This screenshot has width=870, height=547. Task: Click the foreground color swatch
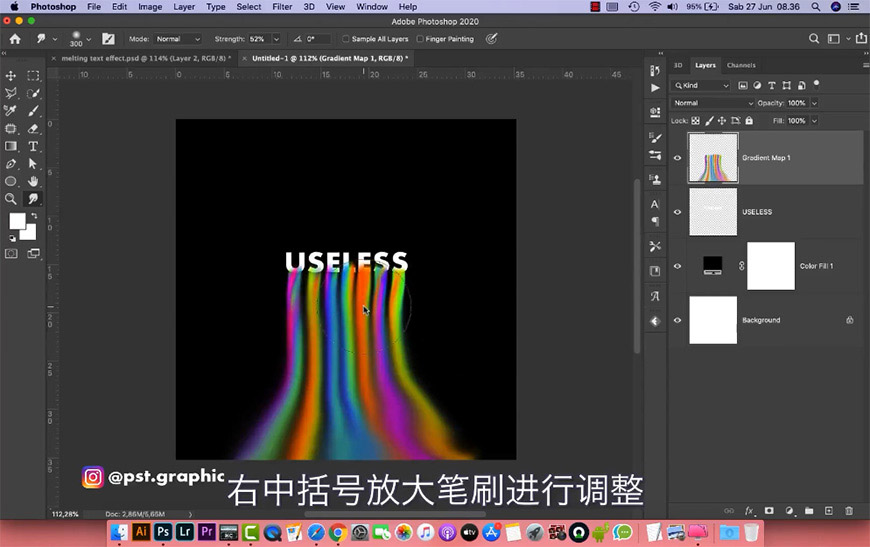[17, 221]
